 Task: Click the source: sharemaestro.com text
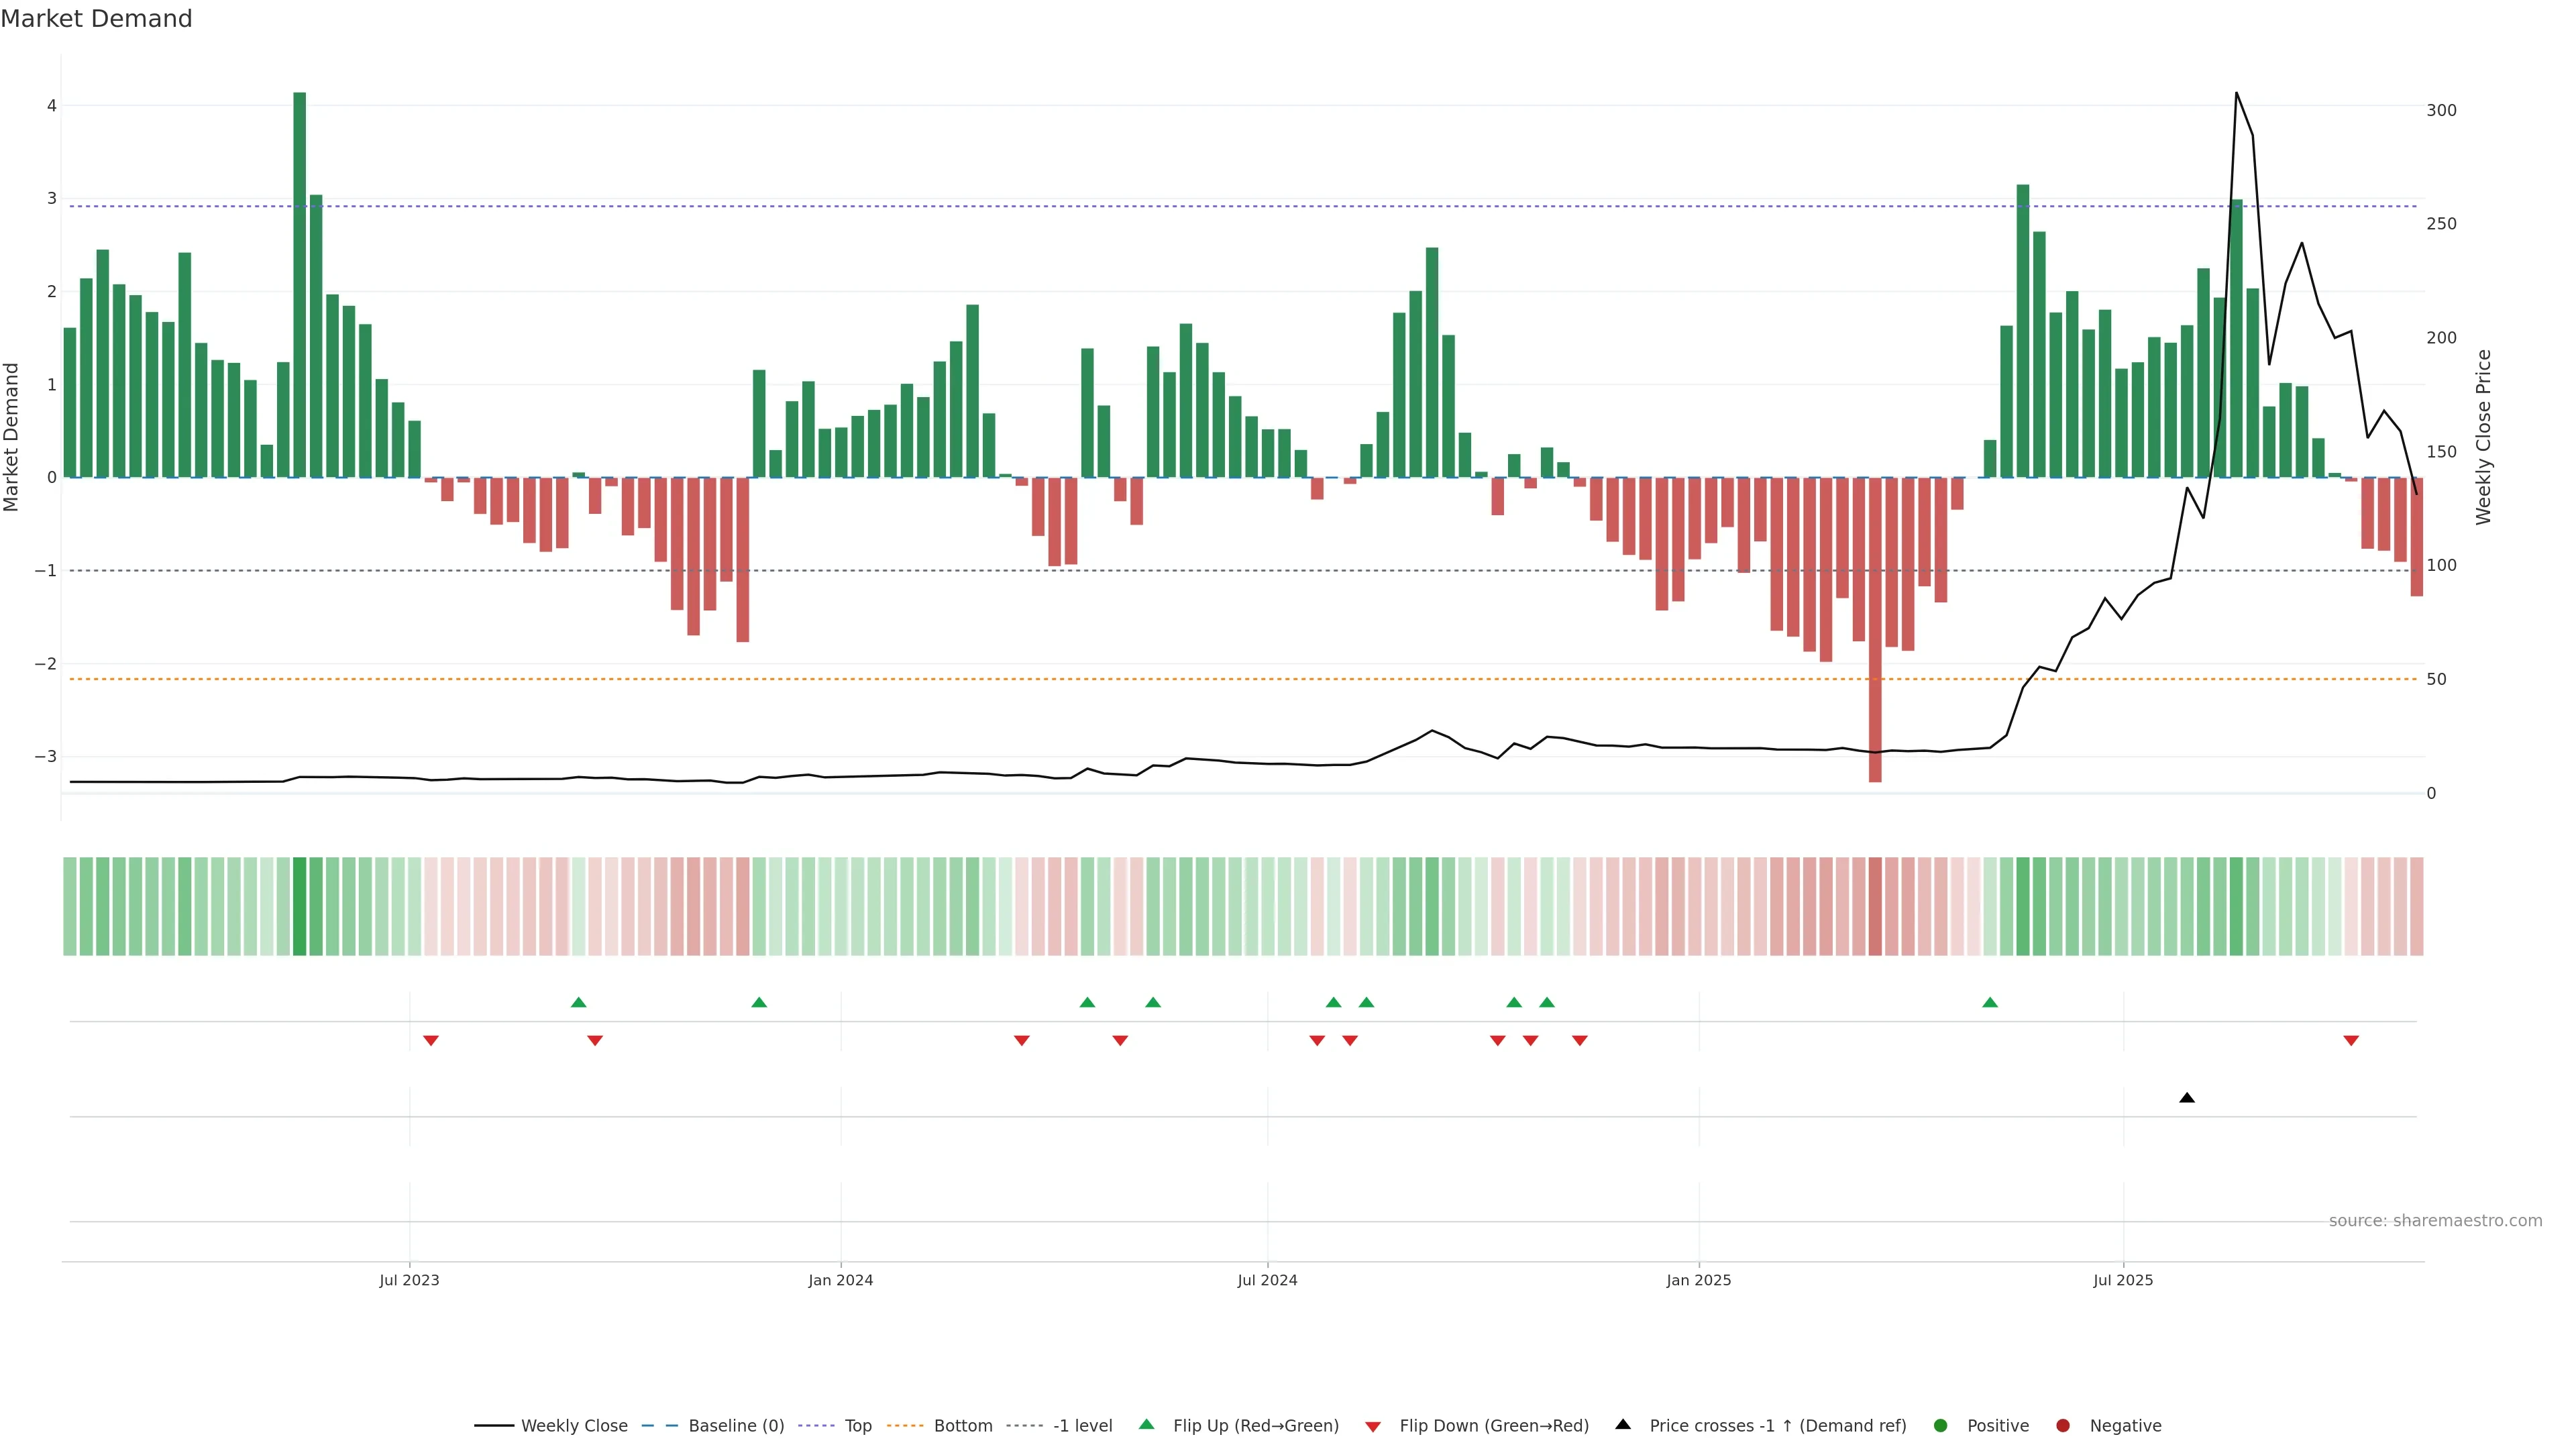[x=2435, y=1220]
